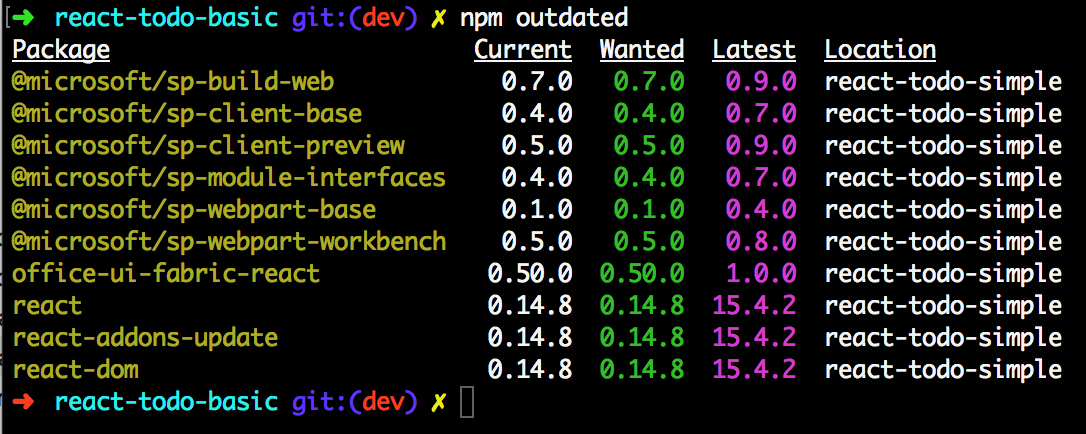This screenshot has height=434, width=1086.
Task: Select the @microsoft/sp-client-preview package name
Action: click(x=208, y=146)
